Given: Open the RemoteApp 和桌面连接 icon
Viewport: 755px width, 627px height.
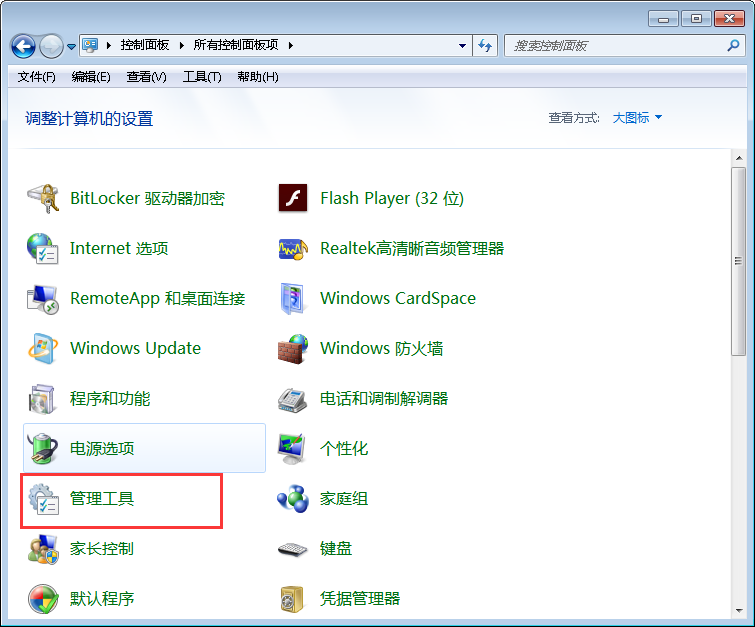Looking at the screenshot, I should pyautogui.click(x=43, y=299).
